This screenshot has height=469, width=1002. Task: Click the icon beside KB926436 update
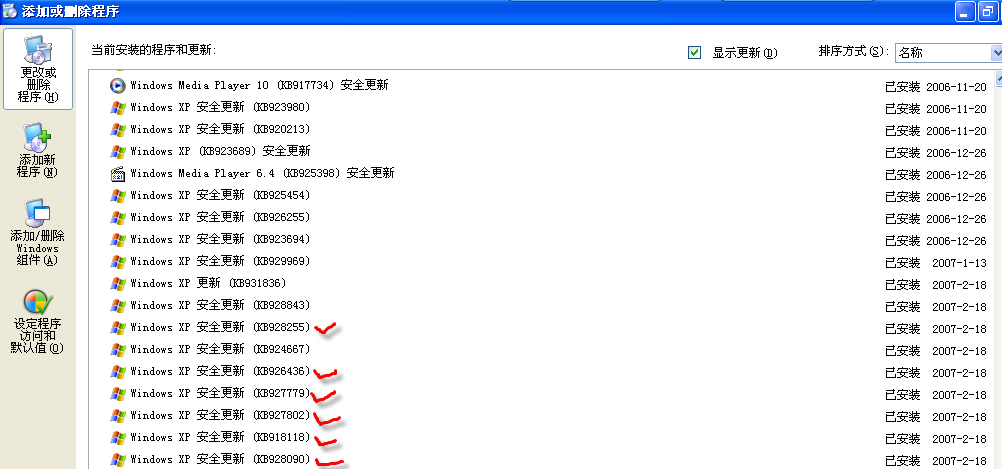[118, 371]
